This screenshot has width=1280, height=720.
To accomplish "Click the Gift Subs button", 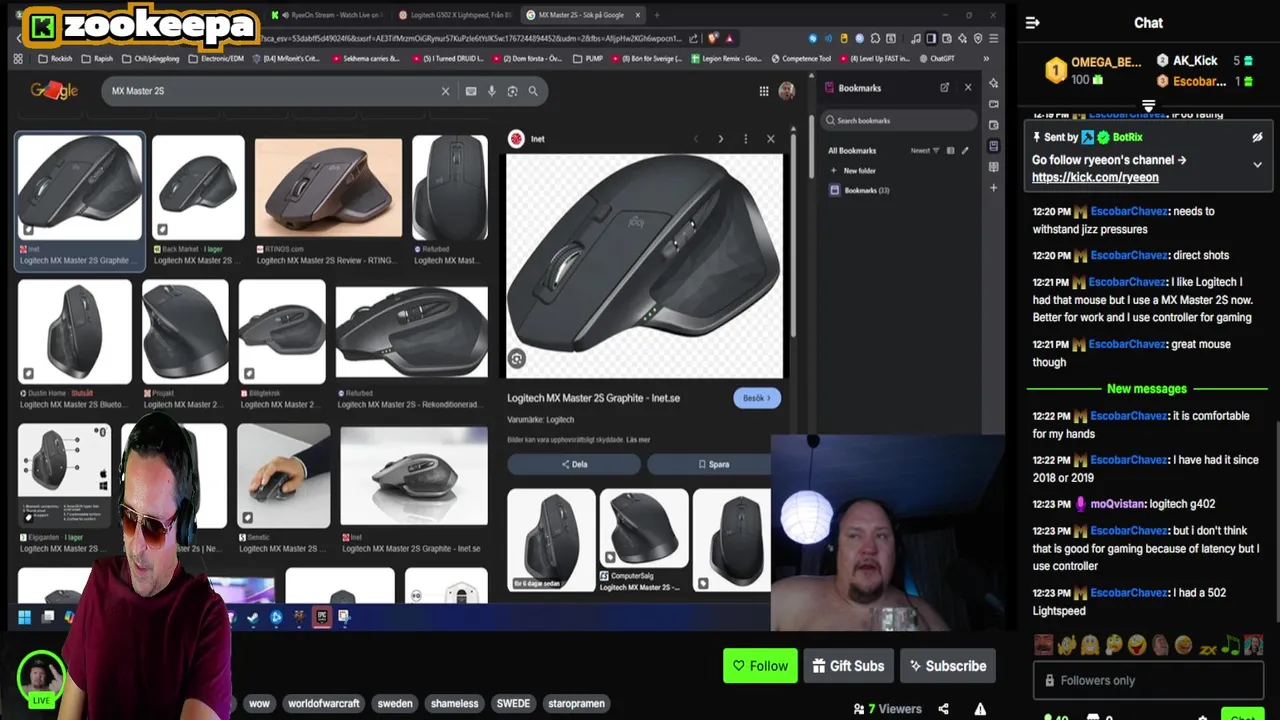I will point(848,666).
